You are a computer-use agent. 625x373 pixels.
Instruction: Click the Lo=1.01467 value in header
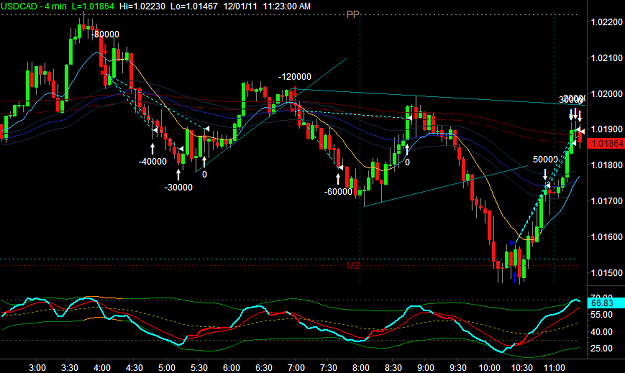click(x=194, y=6)
